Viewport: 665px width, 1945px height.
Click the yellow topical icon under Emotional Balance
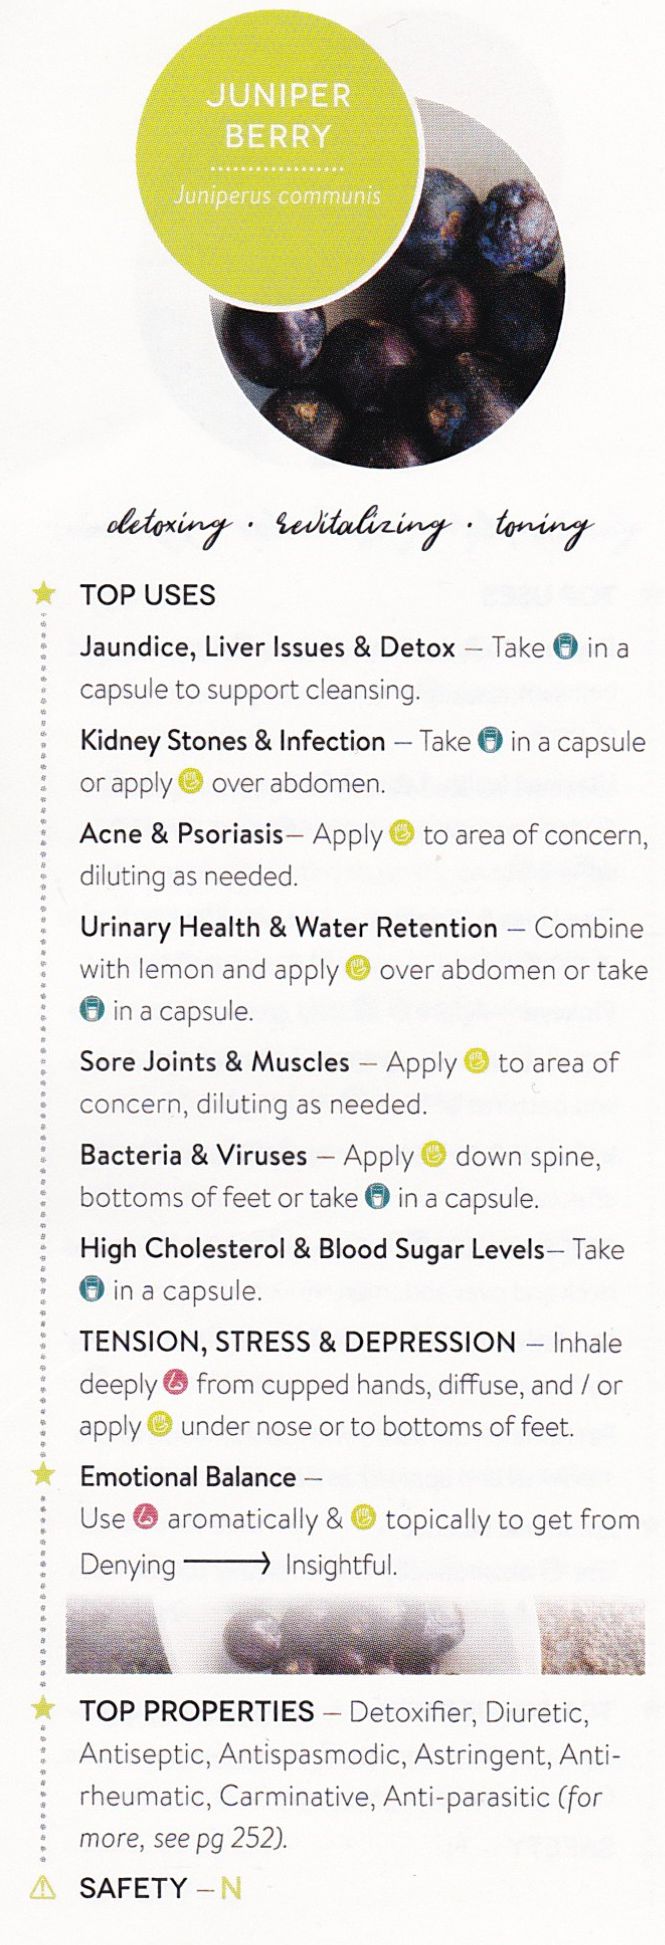point(363,1518)
